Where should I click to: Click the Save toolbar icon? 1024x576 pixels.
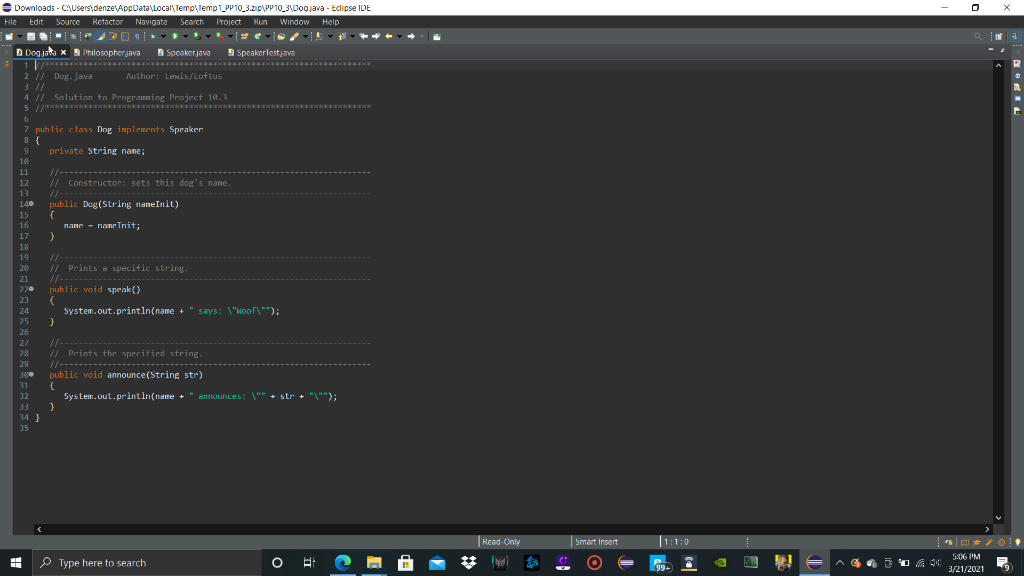[31, 37]
